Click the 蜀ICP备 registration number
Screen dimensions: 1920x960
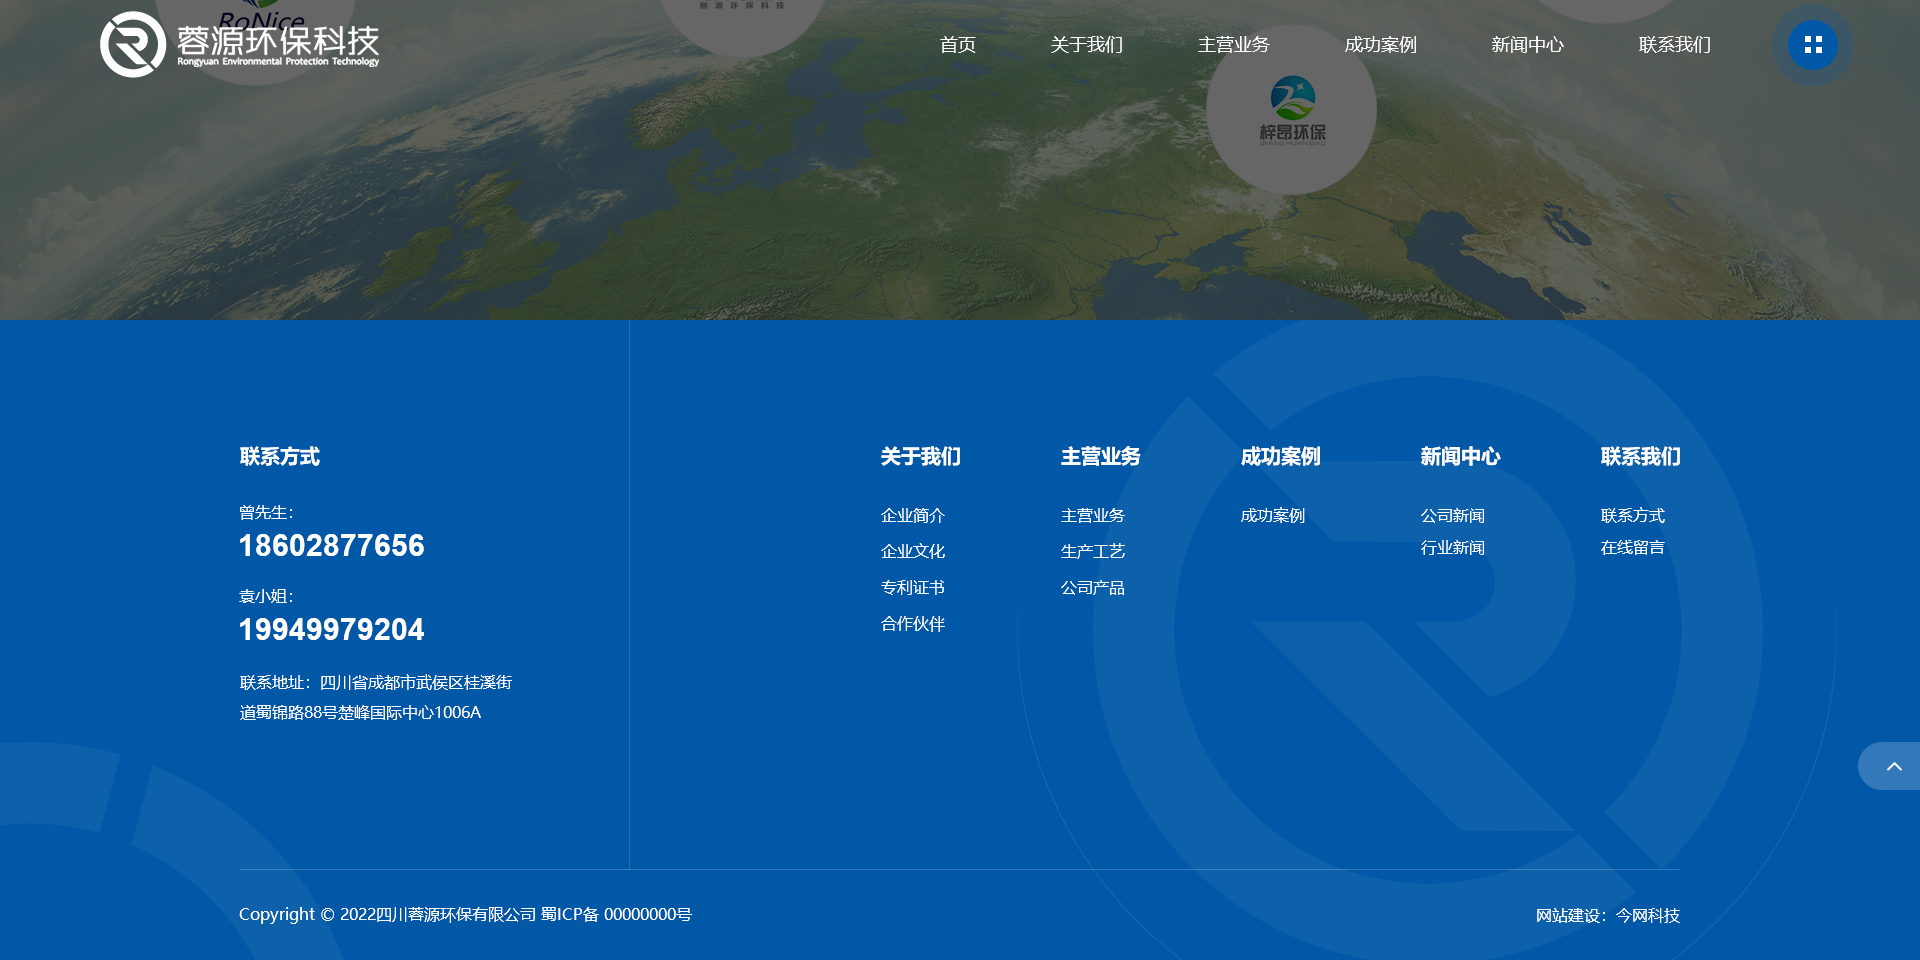(616, 915)
